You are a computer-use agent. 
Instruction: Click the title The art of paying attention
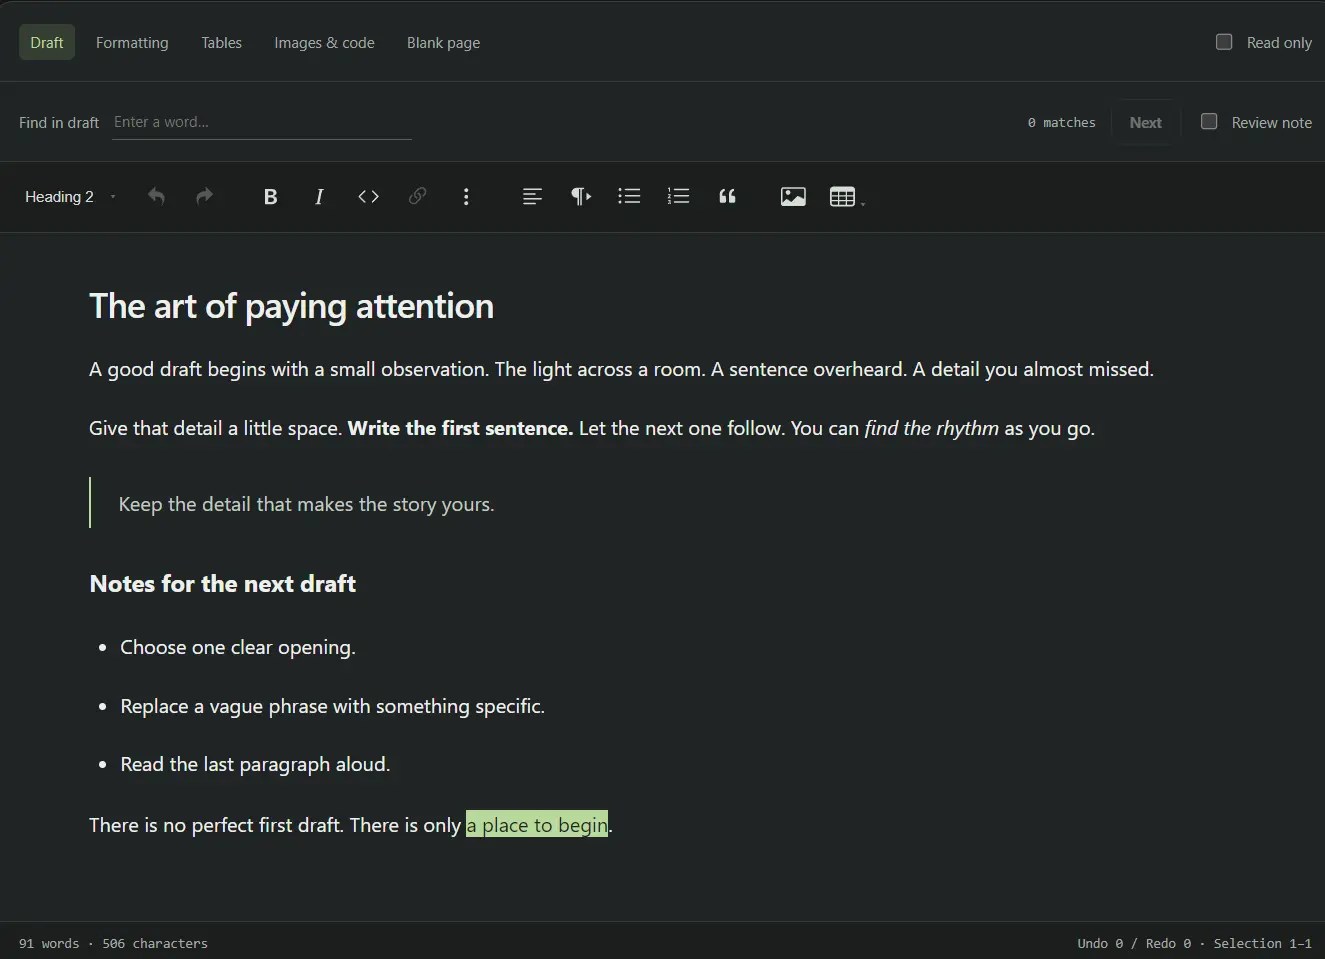(291, 306)
